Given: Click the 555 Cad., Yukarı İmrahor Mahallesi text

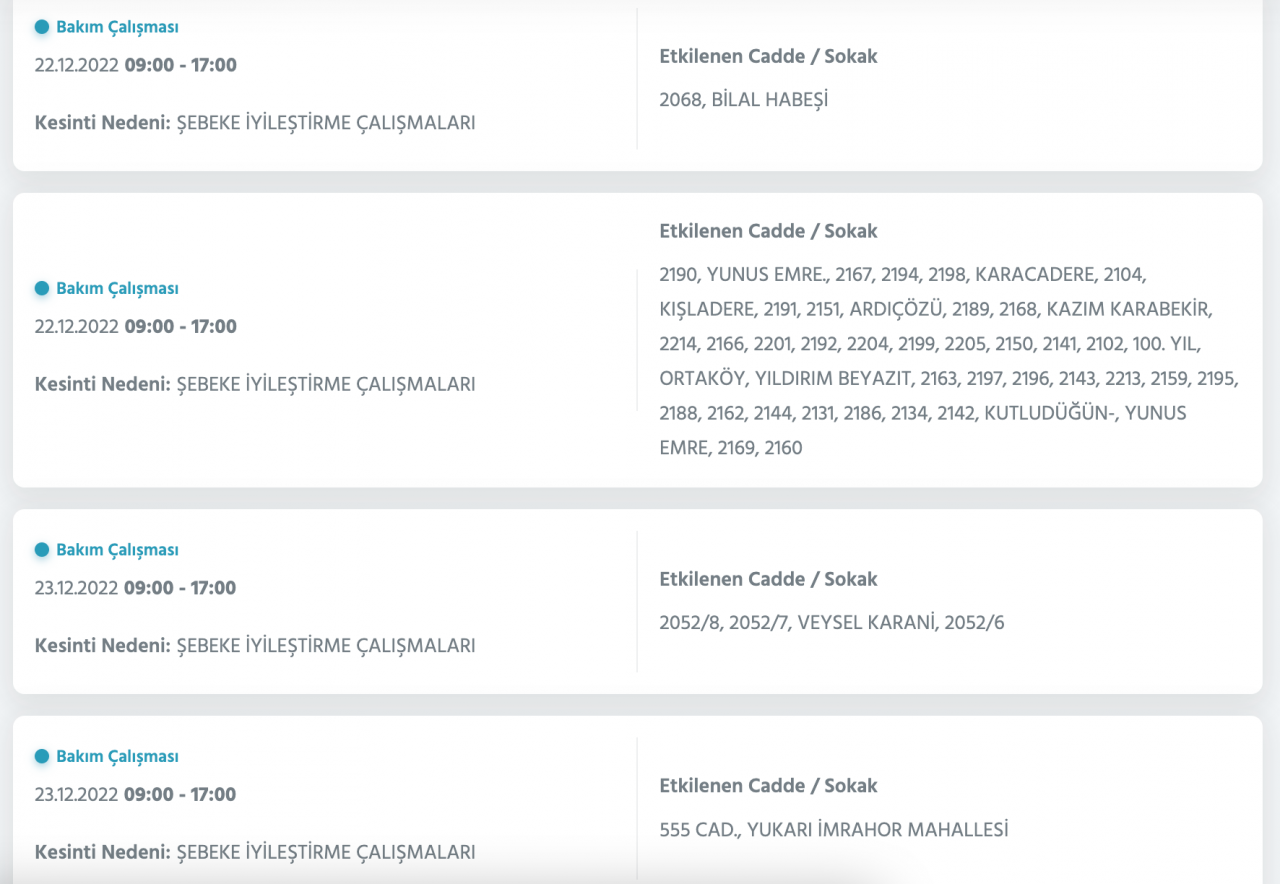Looking at the screenshot, I should point(833,830).
